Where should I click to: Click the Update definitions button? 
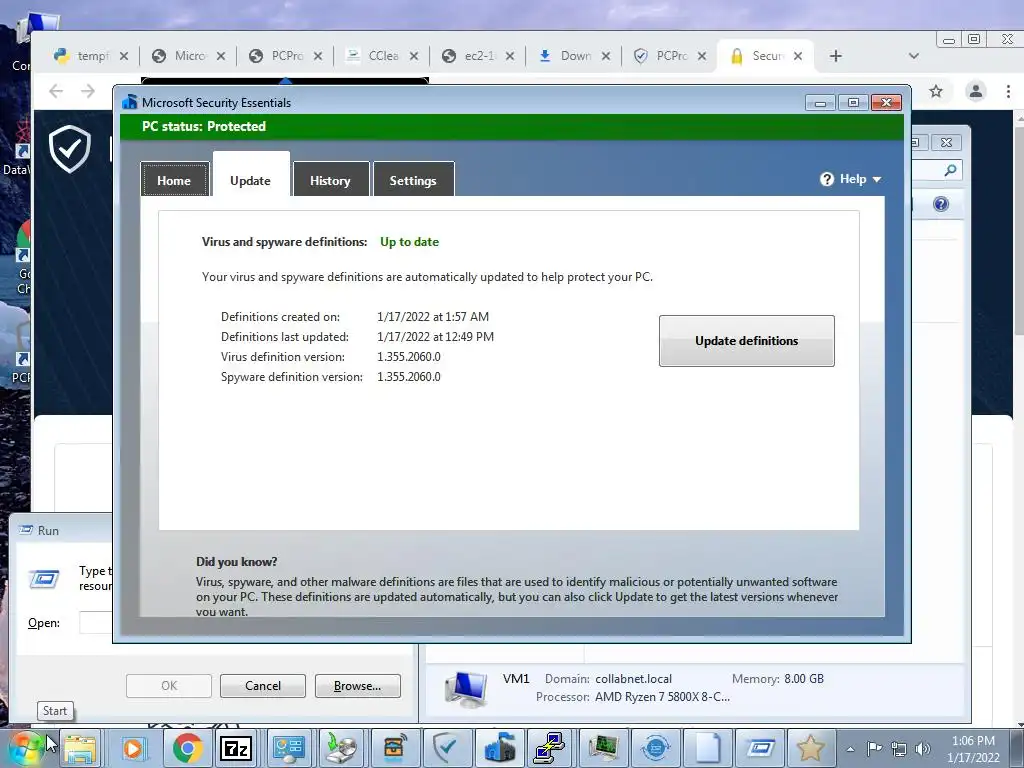[746, 341]
